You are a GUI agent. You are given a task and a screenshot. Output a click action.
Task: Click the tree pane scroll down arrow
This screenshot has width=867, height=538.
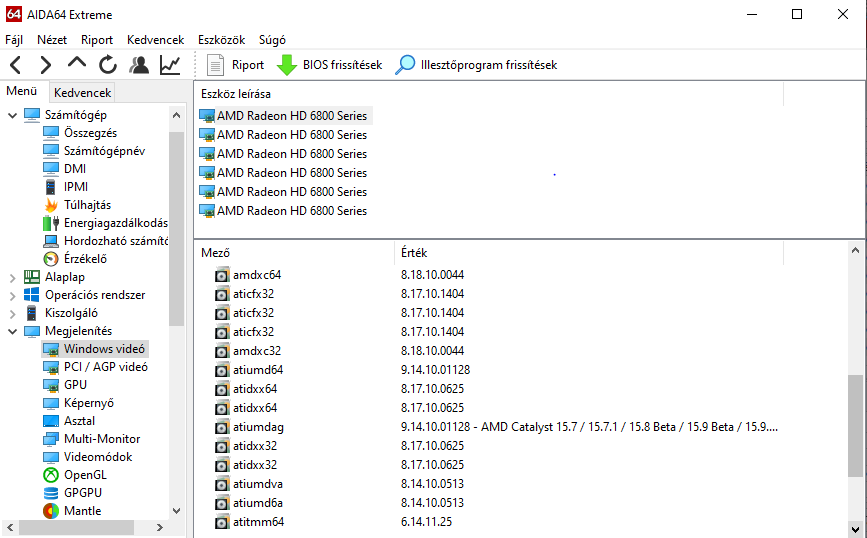click(x=176, y=511)
